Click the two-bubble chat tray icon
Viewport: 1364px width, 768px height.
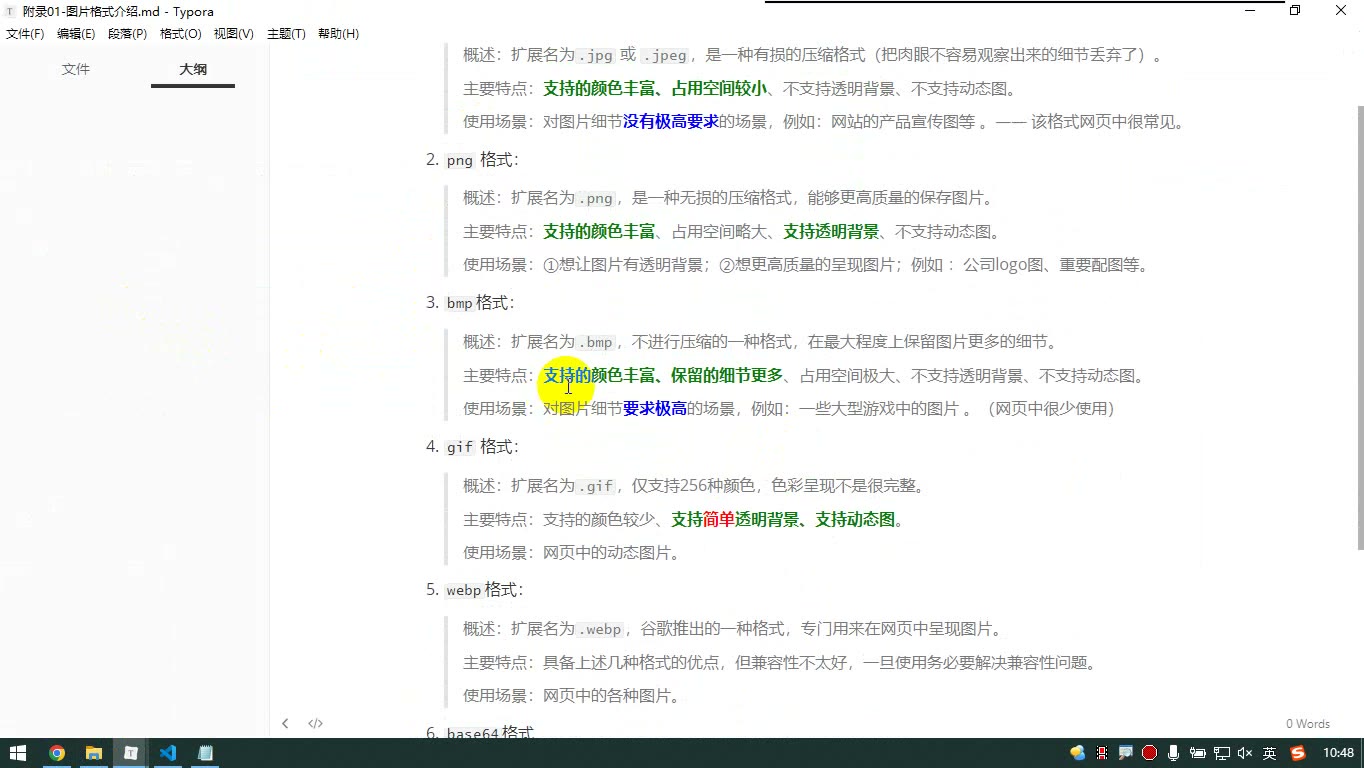click(1077, 753)
